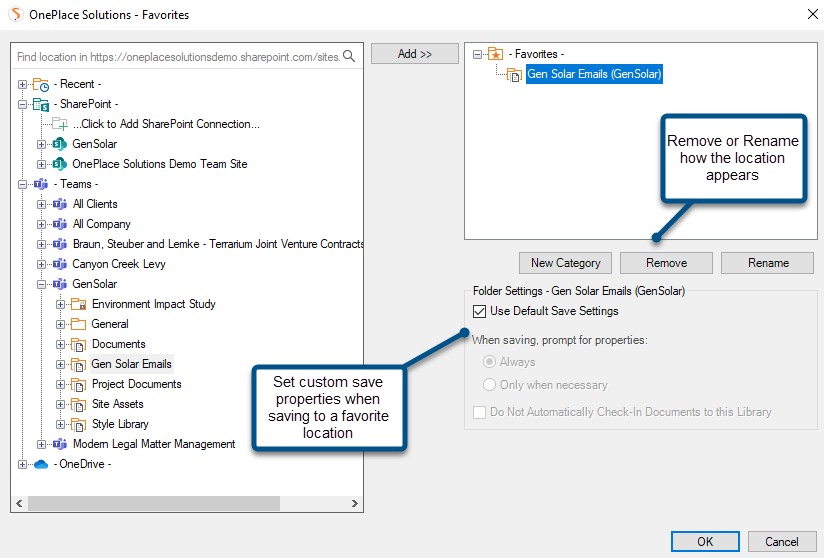Select Site Assets tree item

click(118, 404)
